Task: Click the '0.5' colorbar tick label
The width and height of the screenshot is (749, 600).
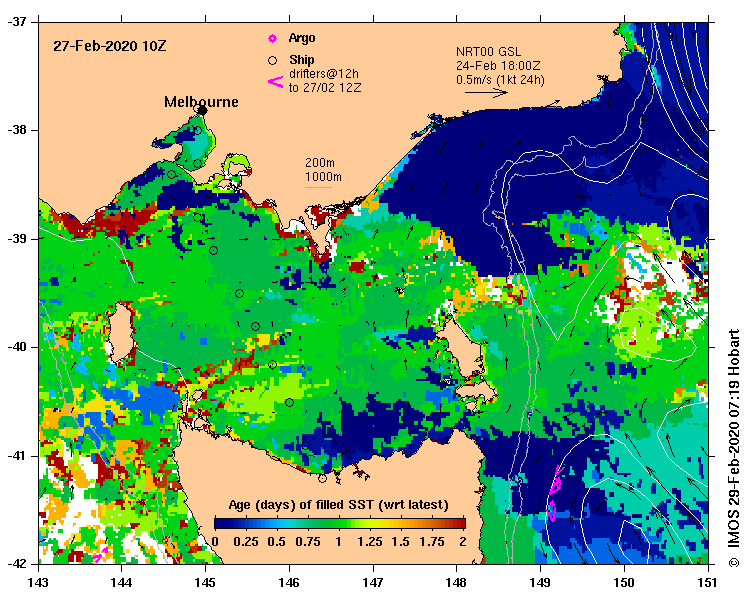Action: coord(277,542)
